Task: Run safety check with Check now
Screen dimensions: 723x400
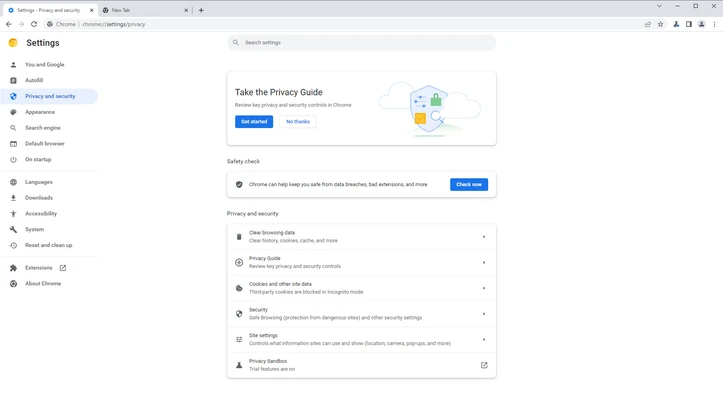Action: (469, 184)
